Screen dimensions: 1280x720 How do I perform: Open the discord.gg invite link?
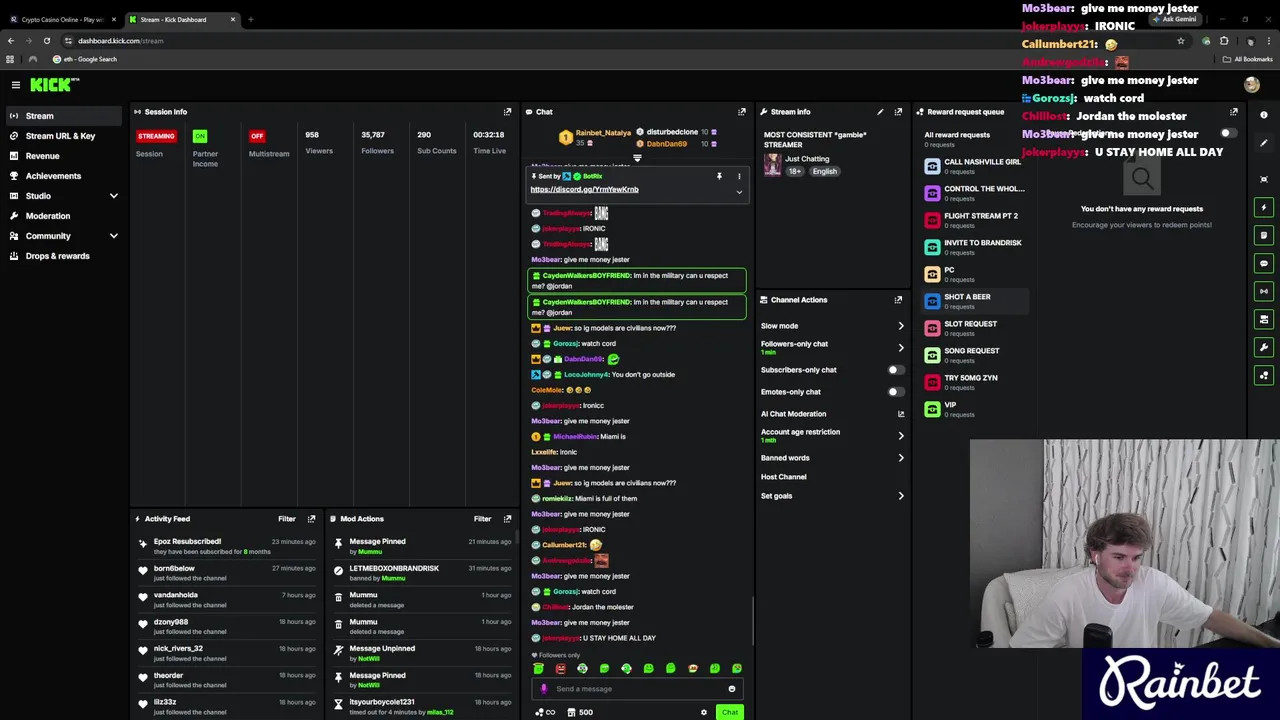point(584,189)
